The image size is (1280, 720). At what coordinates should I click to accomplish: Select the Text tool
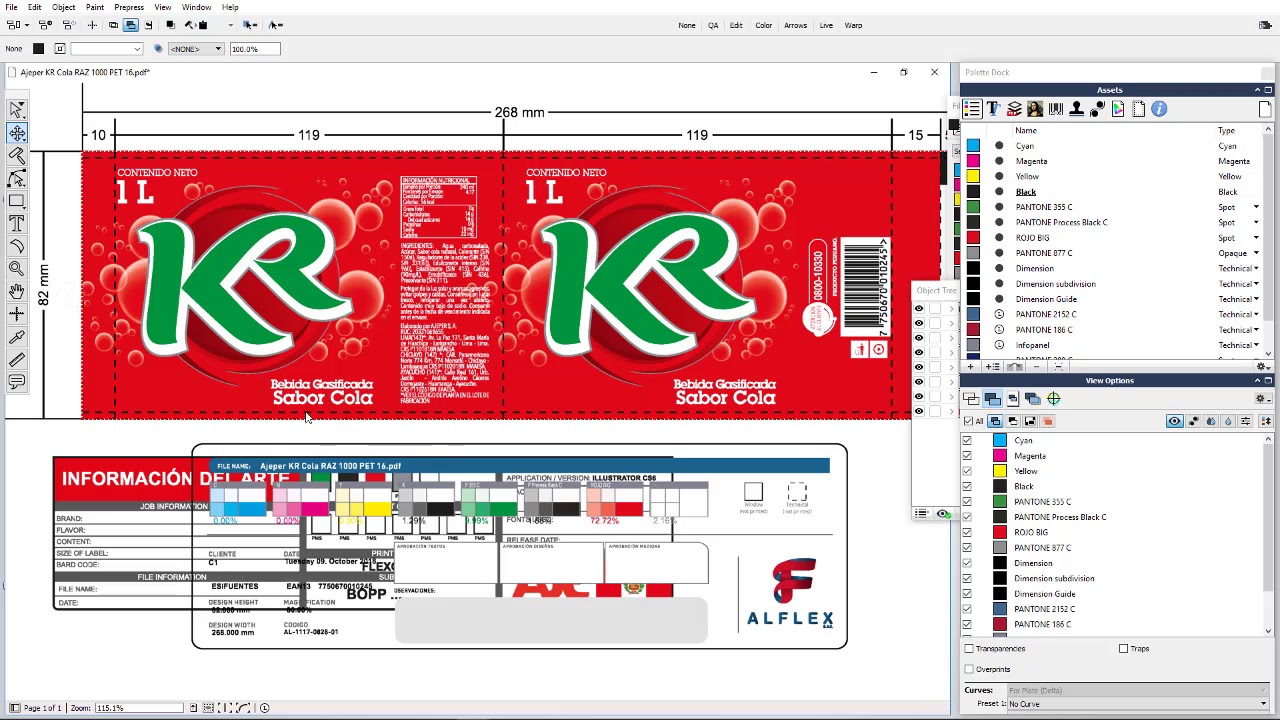tap(17, 224)
